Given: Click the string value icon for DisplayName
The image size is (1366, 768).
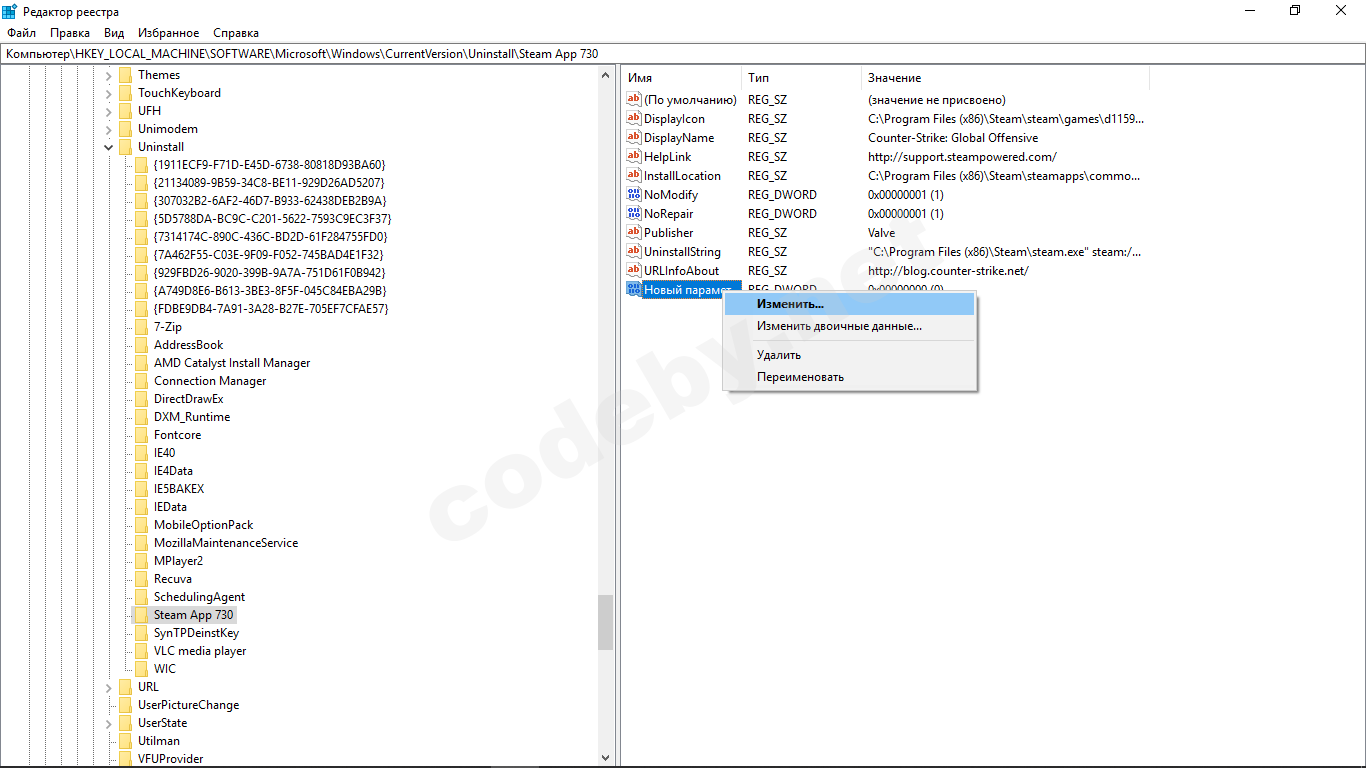Looking at the screenshot, I should 633,137.
